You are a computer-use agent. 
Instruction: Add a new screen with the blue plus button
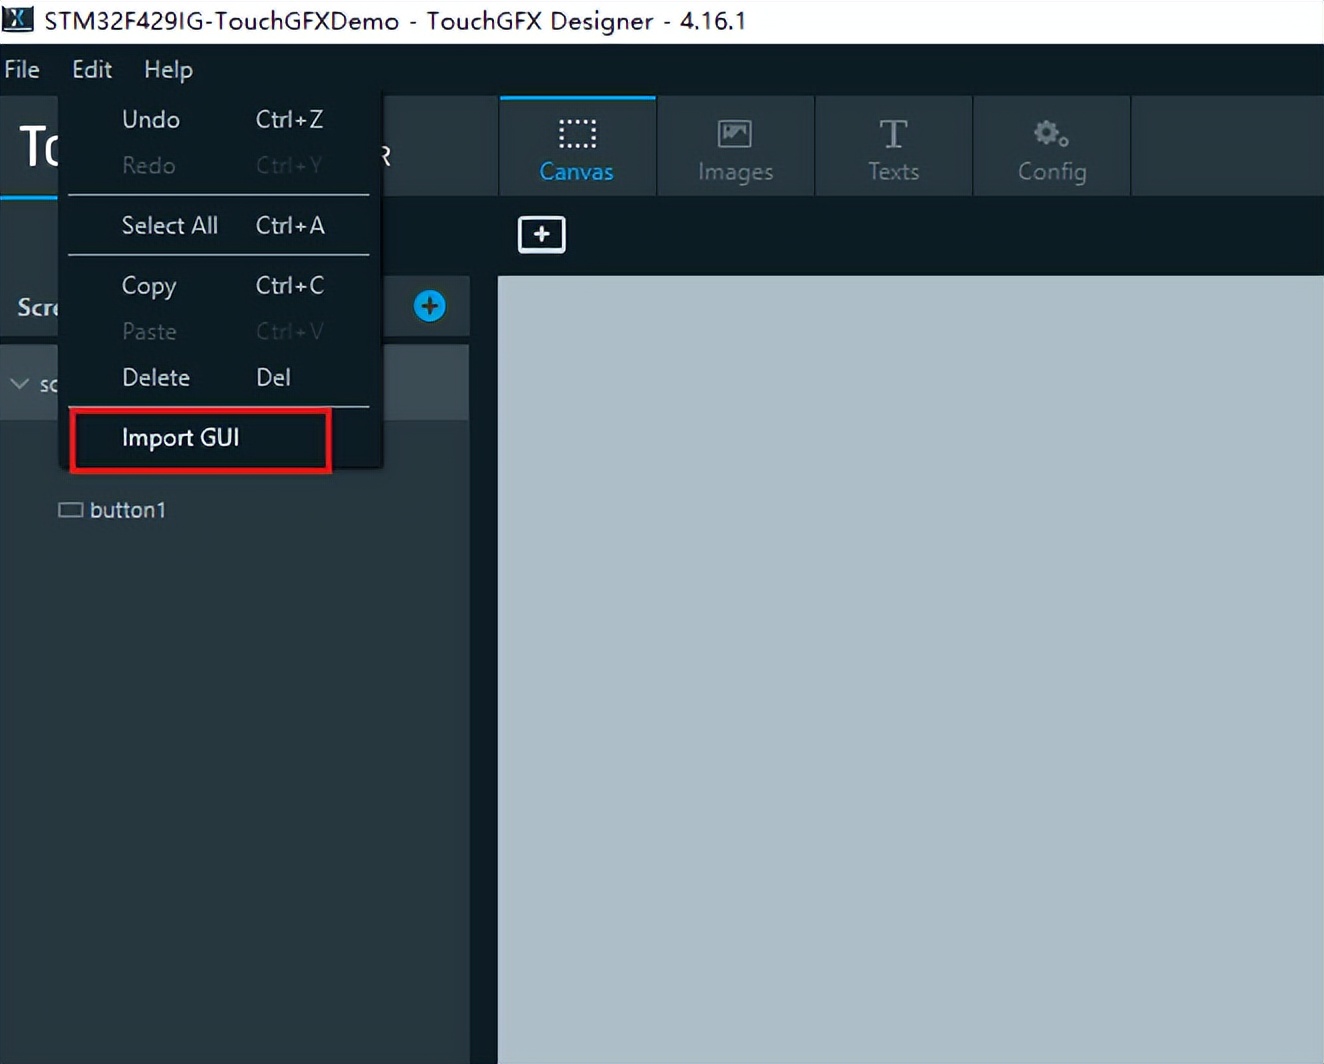[x=430, y=306]
